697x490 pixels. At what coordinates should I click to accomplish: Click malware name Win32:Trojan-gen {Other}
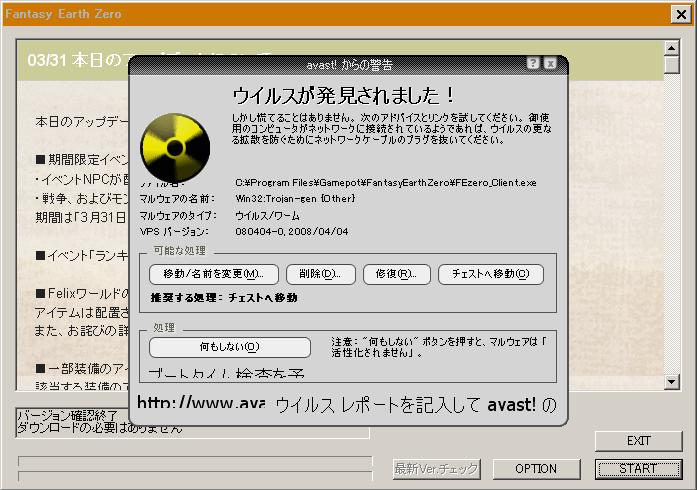(295, 199)
